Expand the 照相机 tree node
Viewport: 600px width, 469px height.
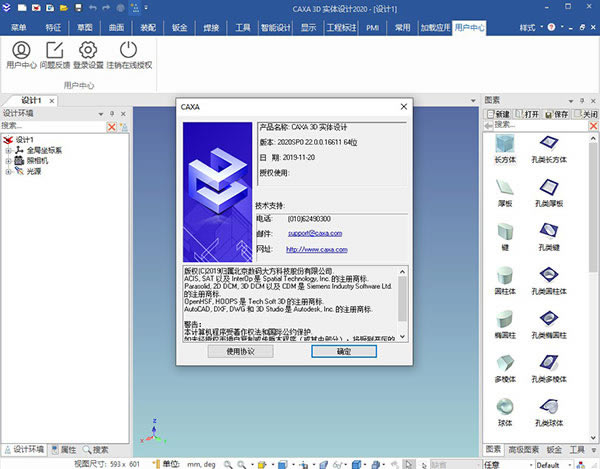point(7,161)
